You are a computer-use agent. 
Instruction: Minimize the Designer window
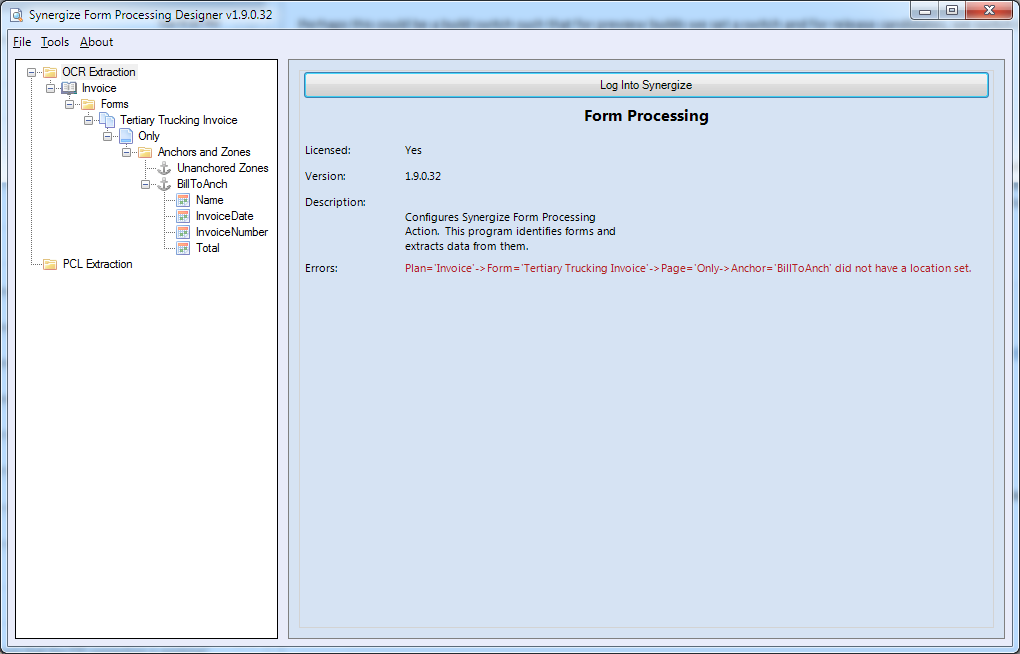[x=925, y=11]
